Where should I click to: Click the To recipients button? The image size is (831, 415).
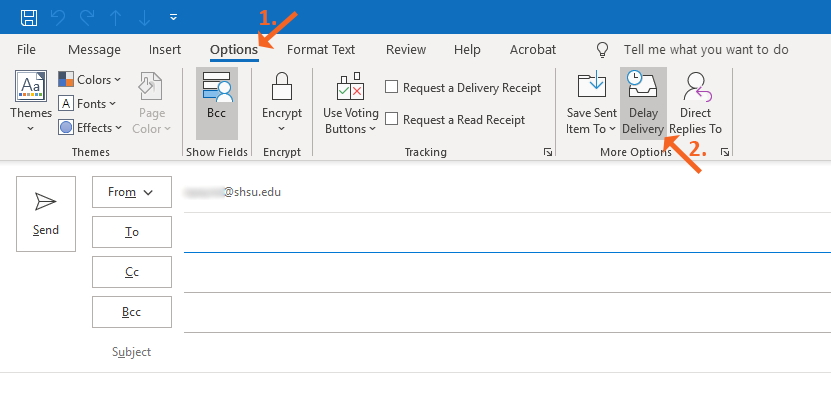131,232
